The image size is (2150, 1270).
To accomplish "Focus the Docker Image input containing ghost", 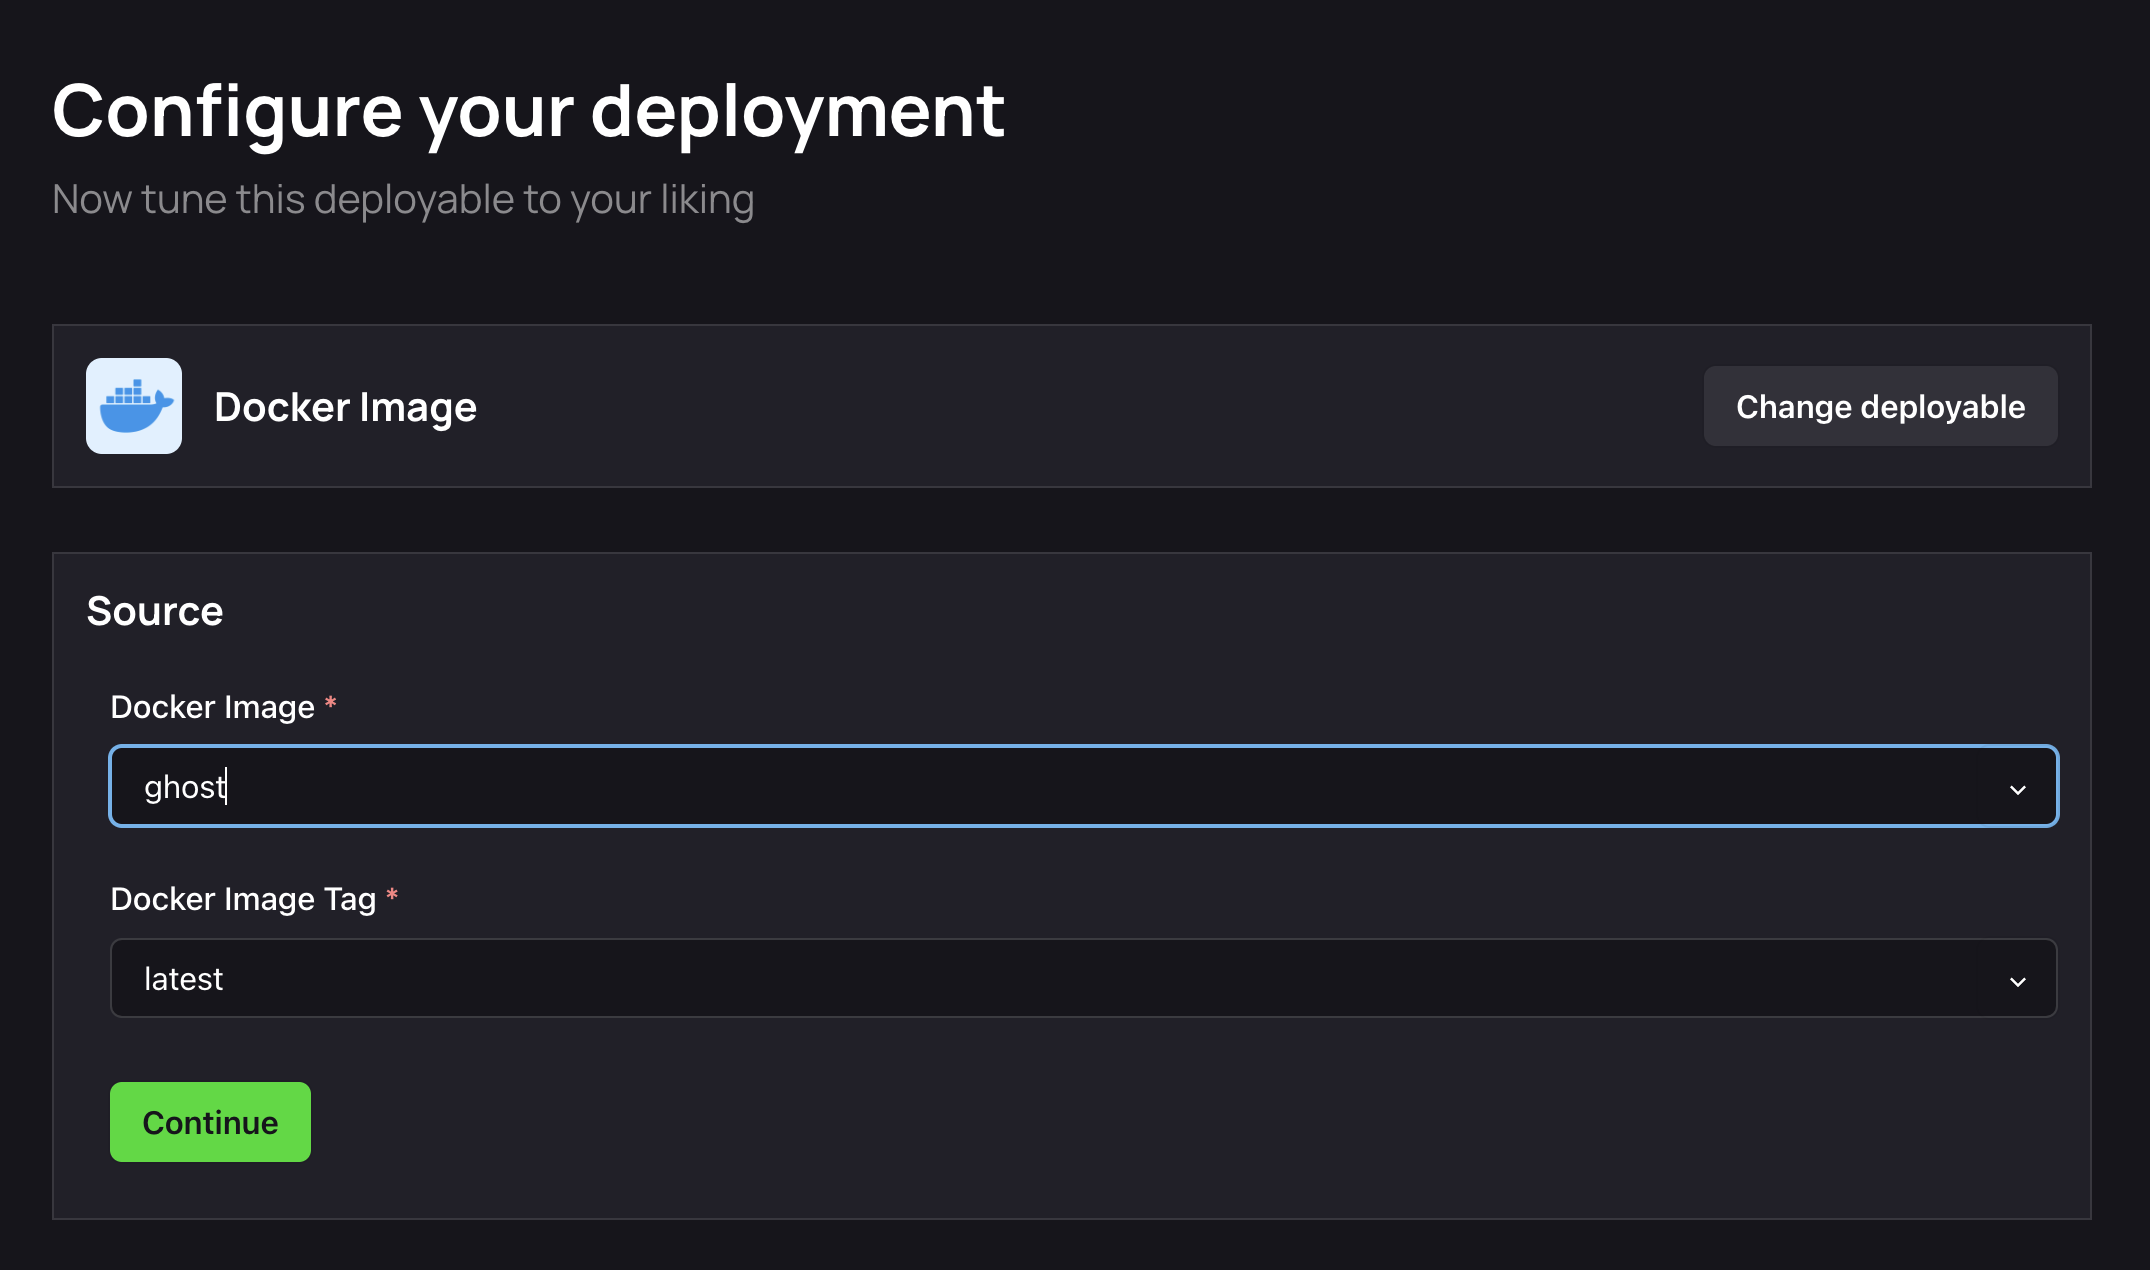I will 1084,786.
